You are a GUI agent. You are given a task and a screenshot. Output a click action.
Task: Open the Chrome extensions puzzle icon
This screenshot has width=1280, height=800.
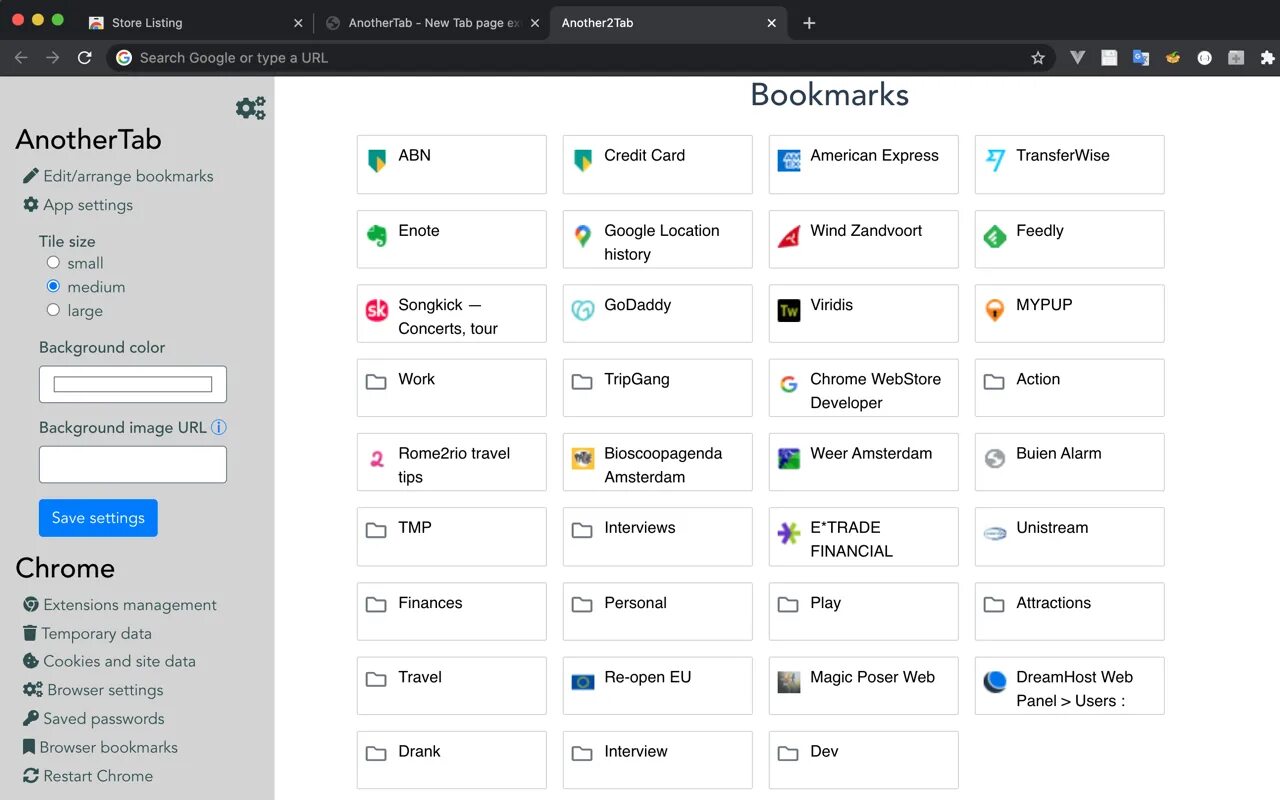tap(1267, 58)
